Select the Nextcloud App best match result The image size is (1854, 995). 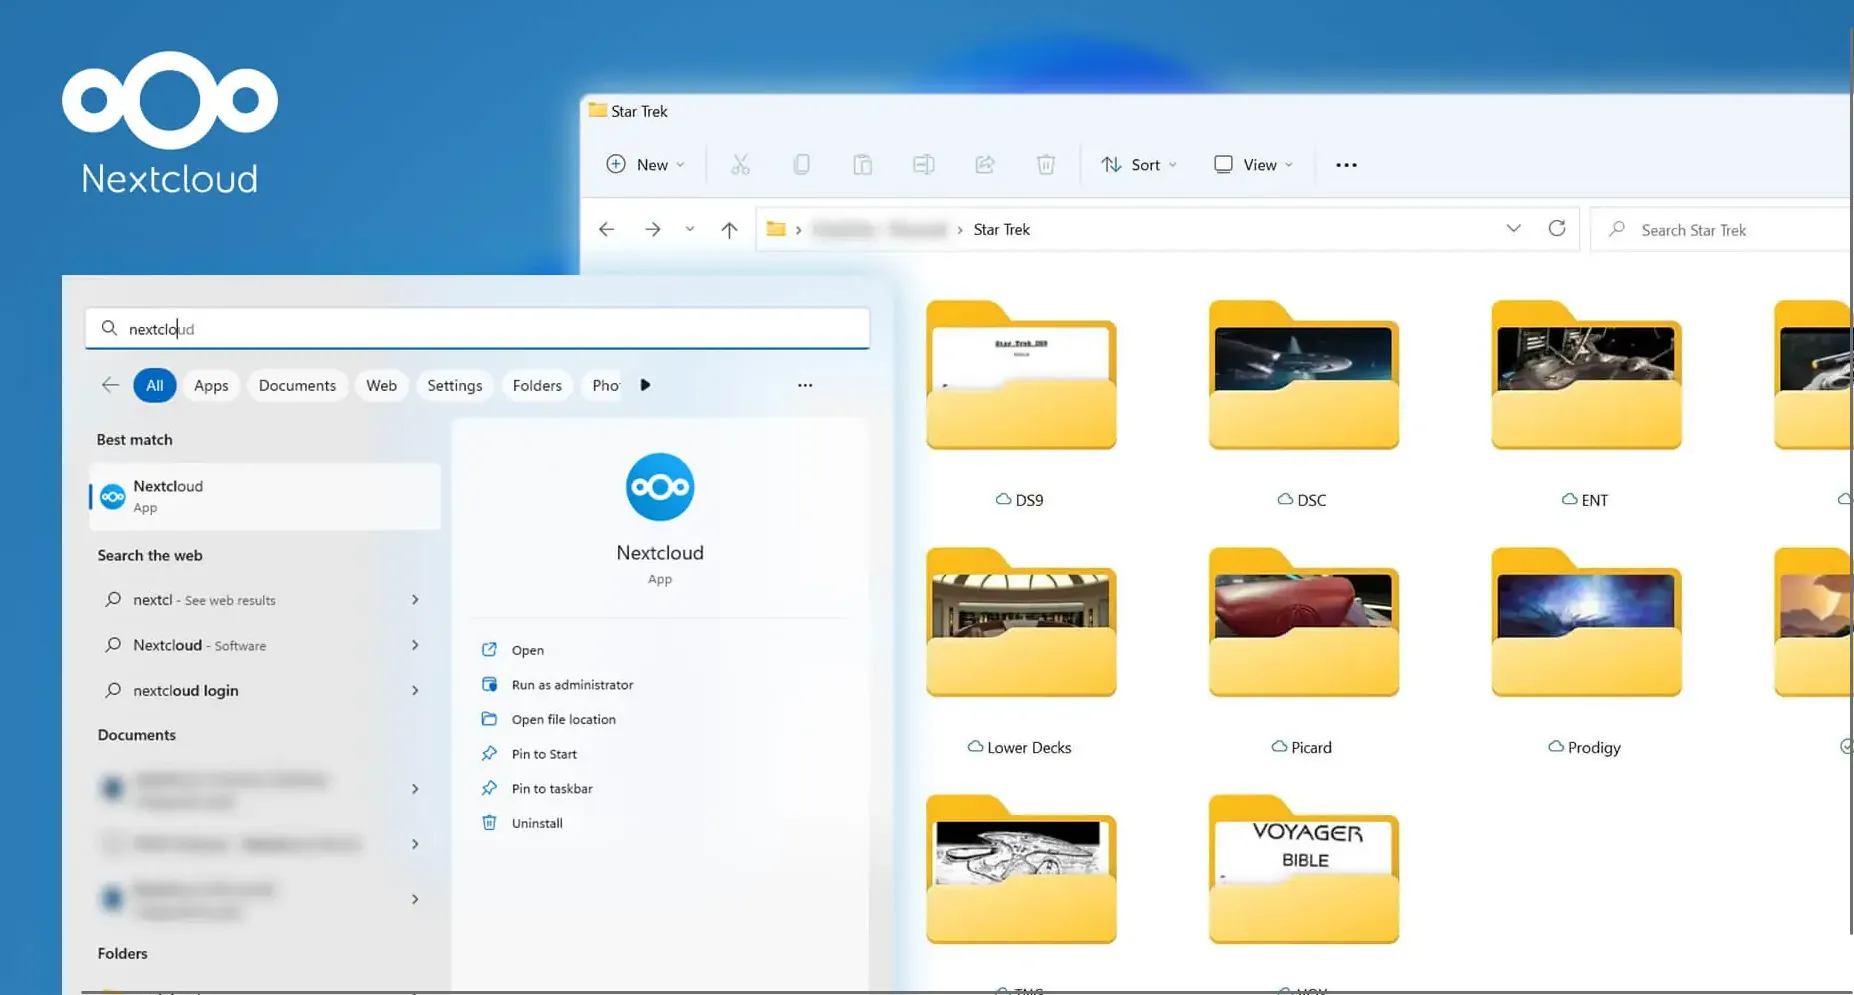coord(265,496)
